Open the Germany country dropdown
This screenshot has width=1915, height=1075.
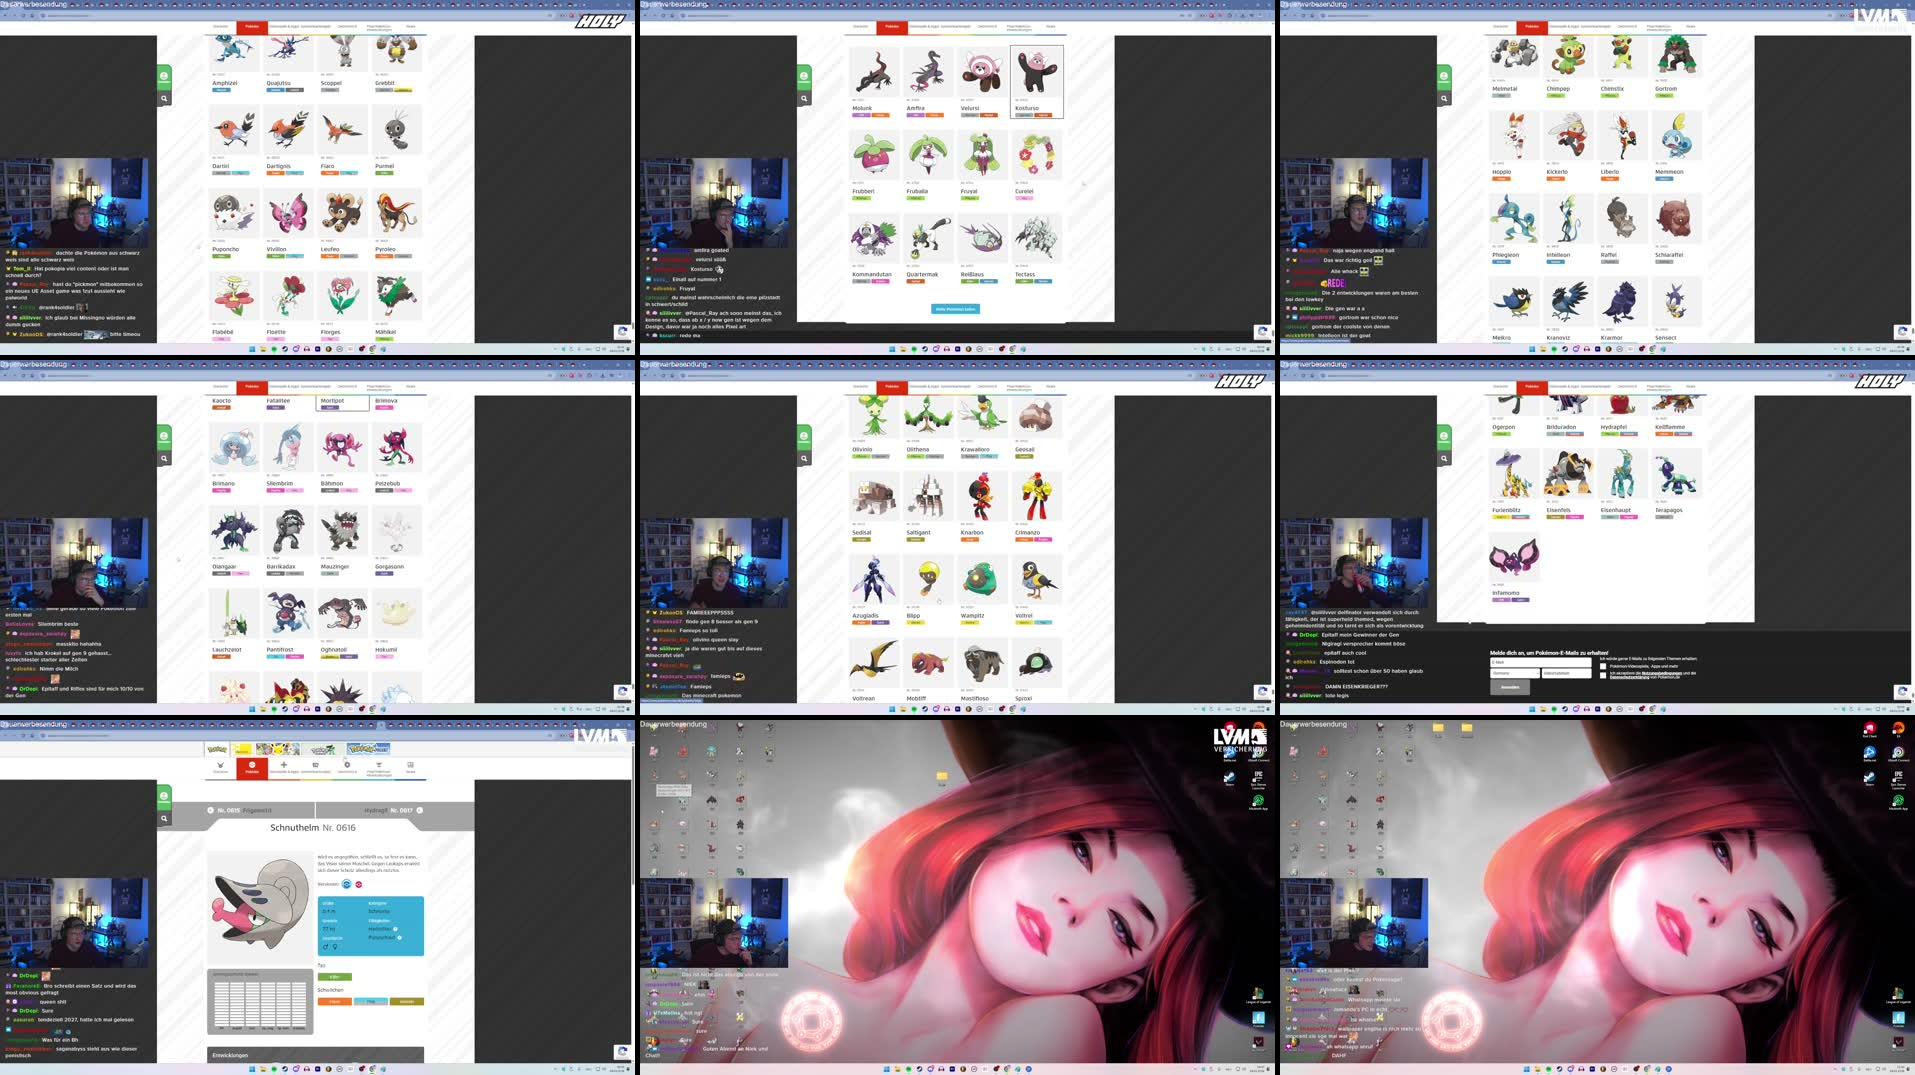(x=1514, y=673)
